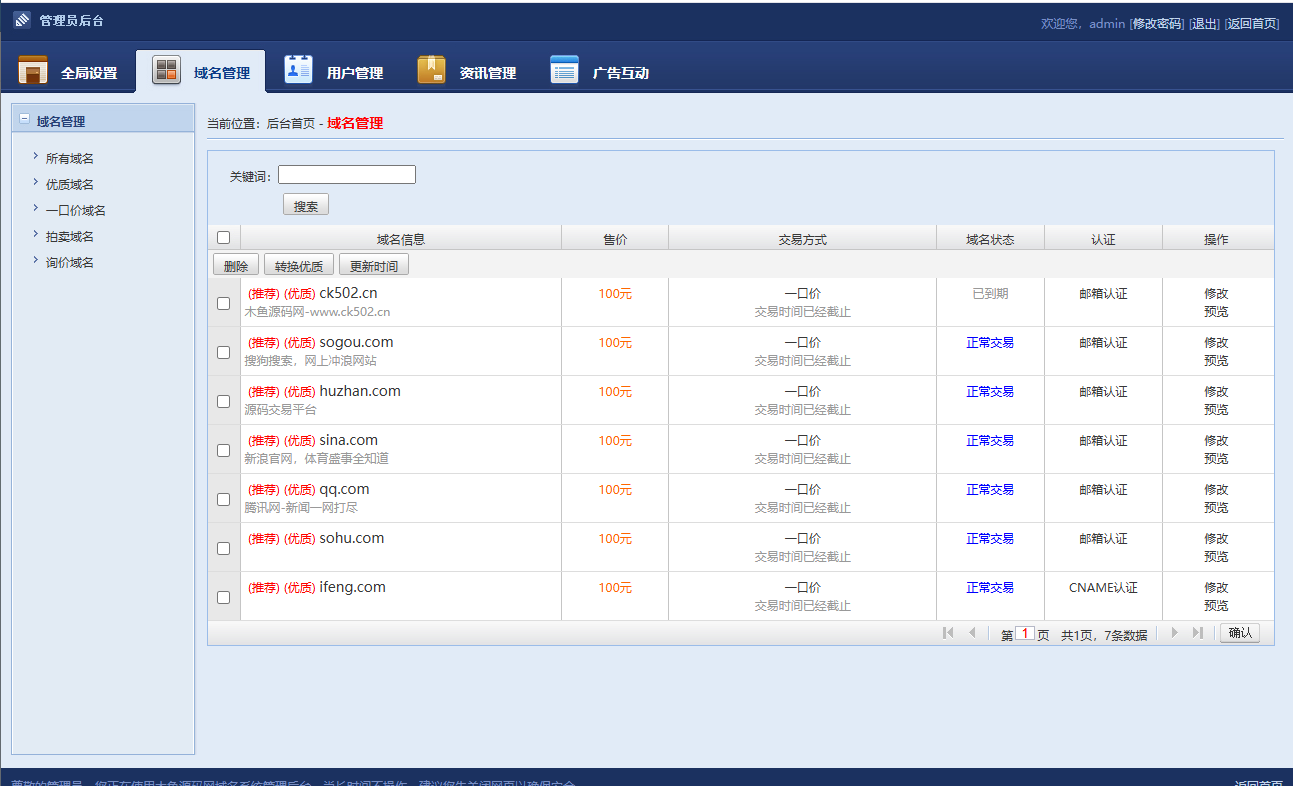
Task: Collapse the 域名管理 sidebar panel
Action: [x=24, y=120]
